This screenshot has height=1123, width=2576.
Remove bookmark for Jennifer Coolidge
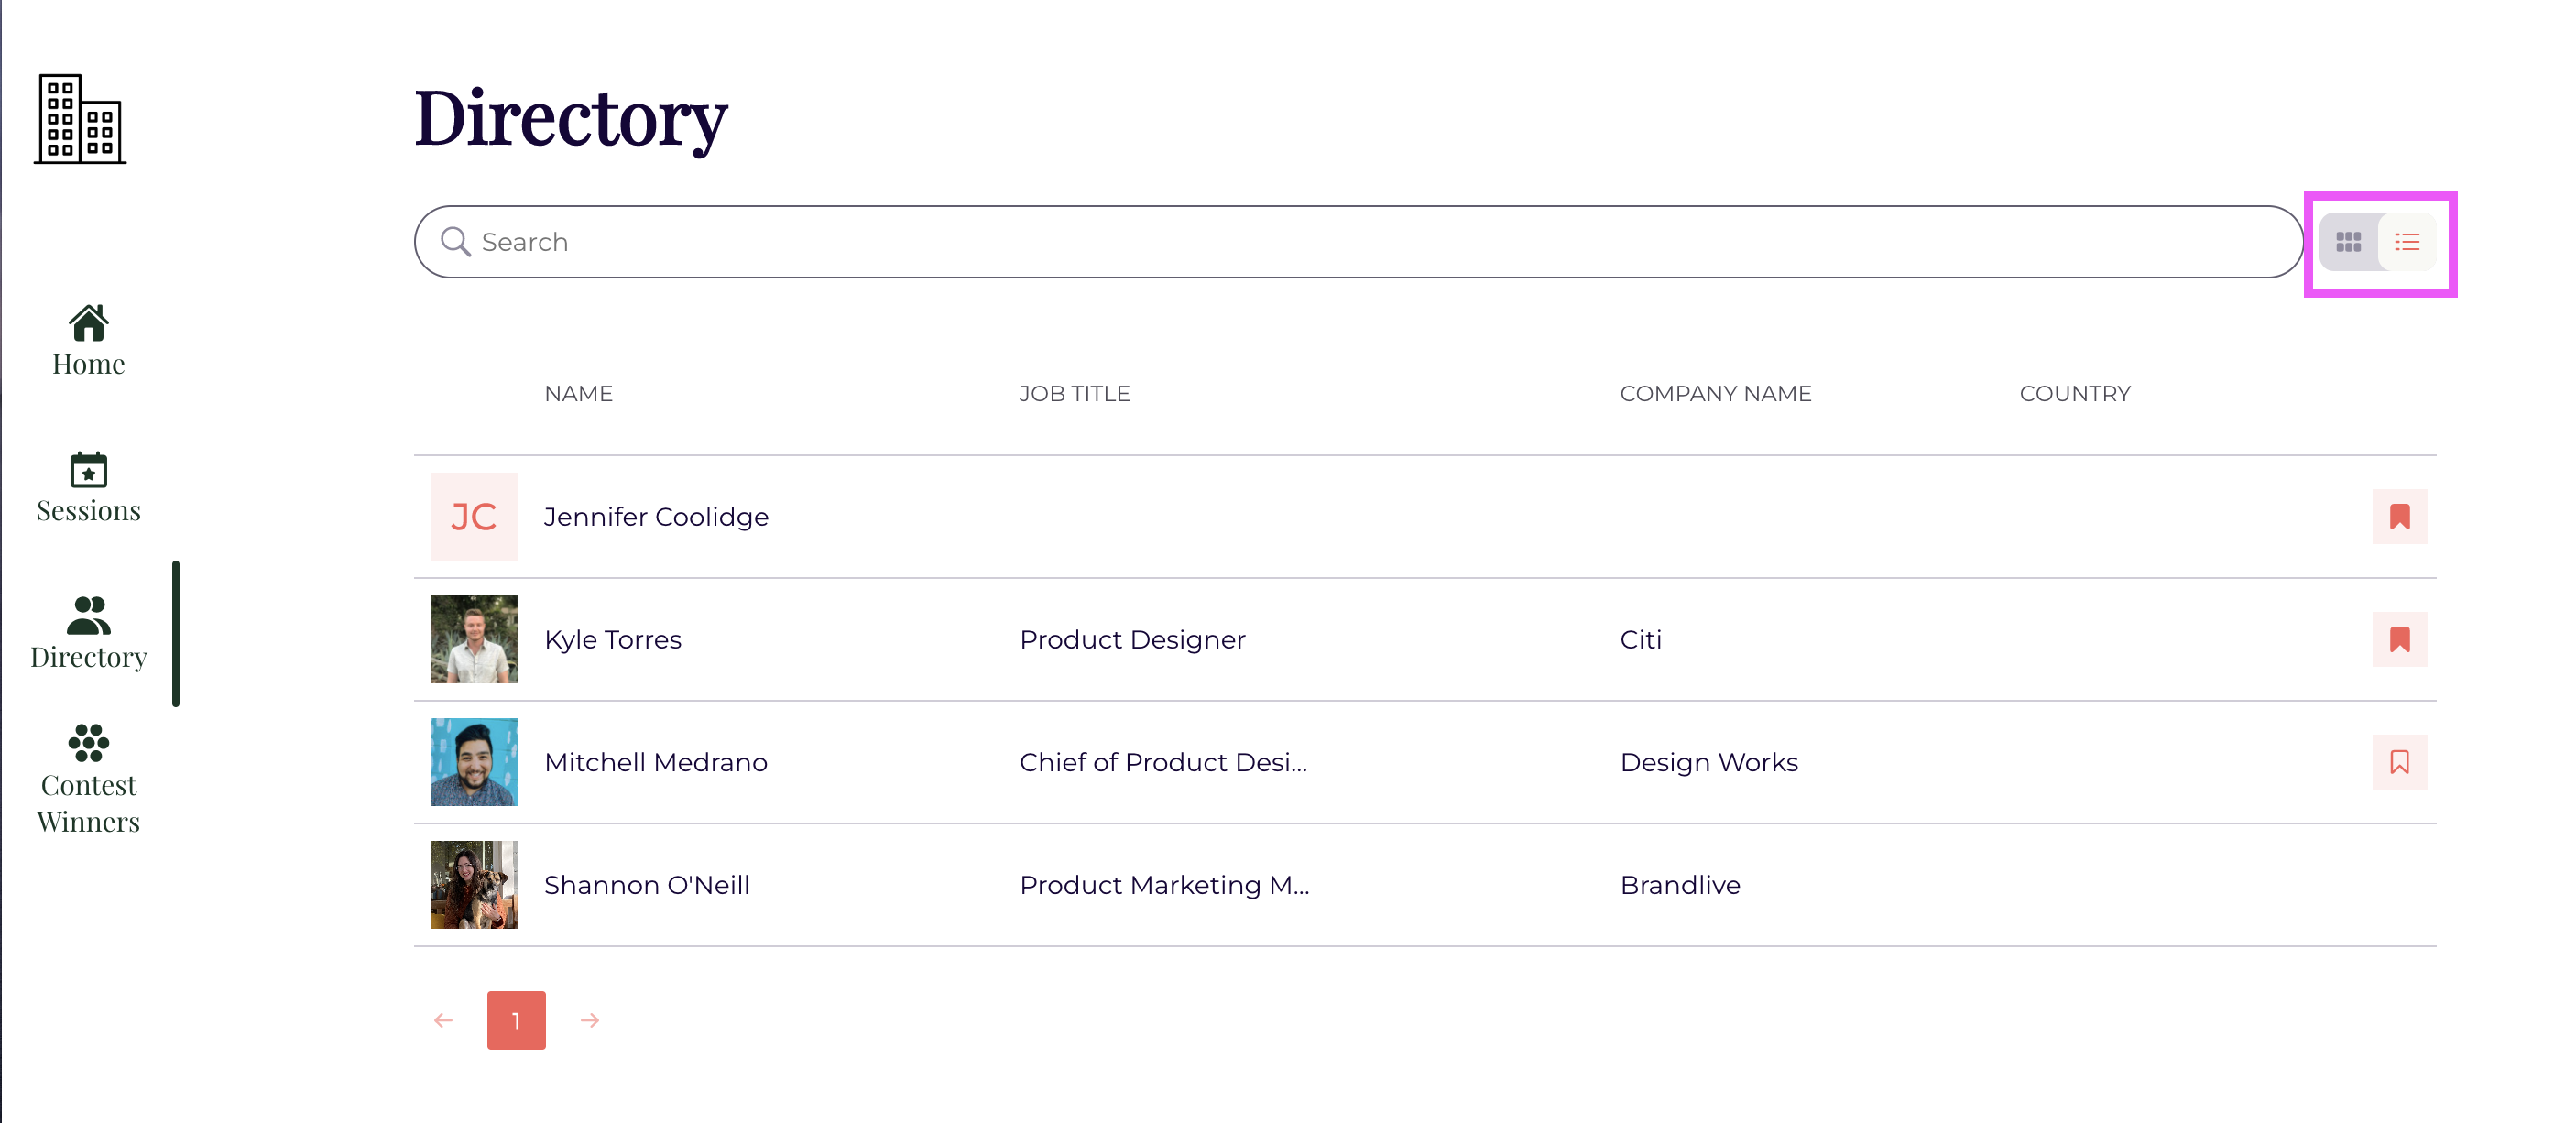coord(2399,516)
